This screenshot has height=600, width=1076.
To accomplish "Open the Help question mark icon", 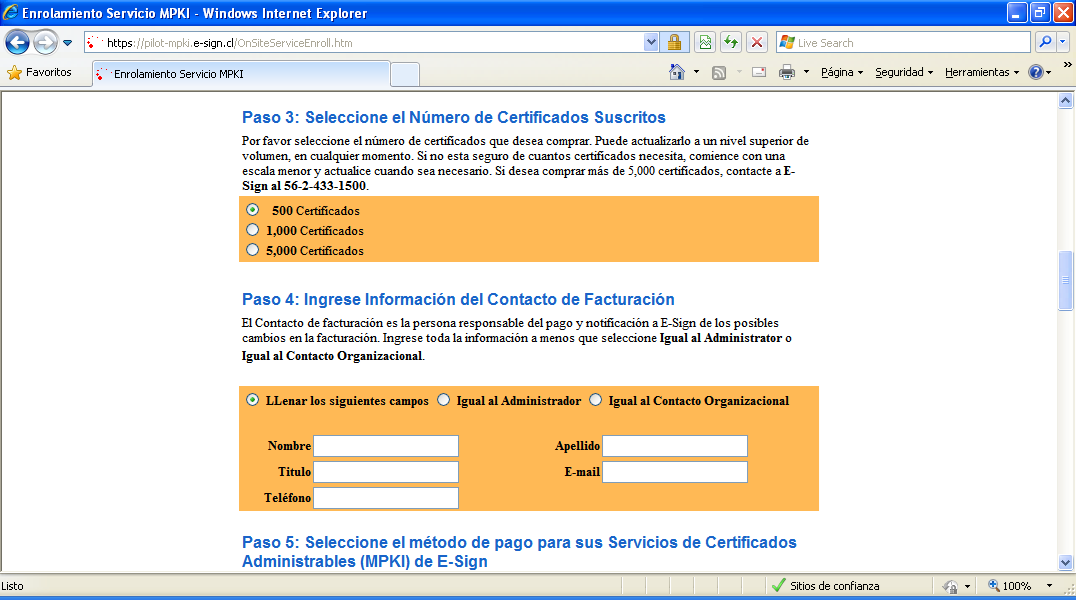I will click(x=1036, y=72).
